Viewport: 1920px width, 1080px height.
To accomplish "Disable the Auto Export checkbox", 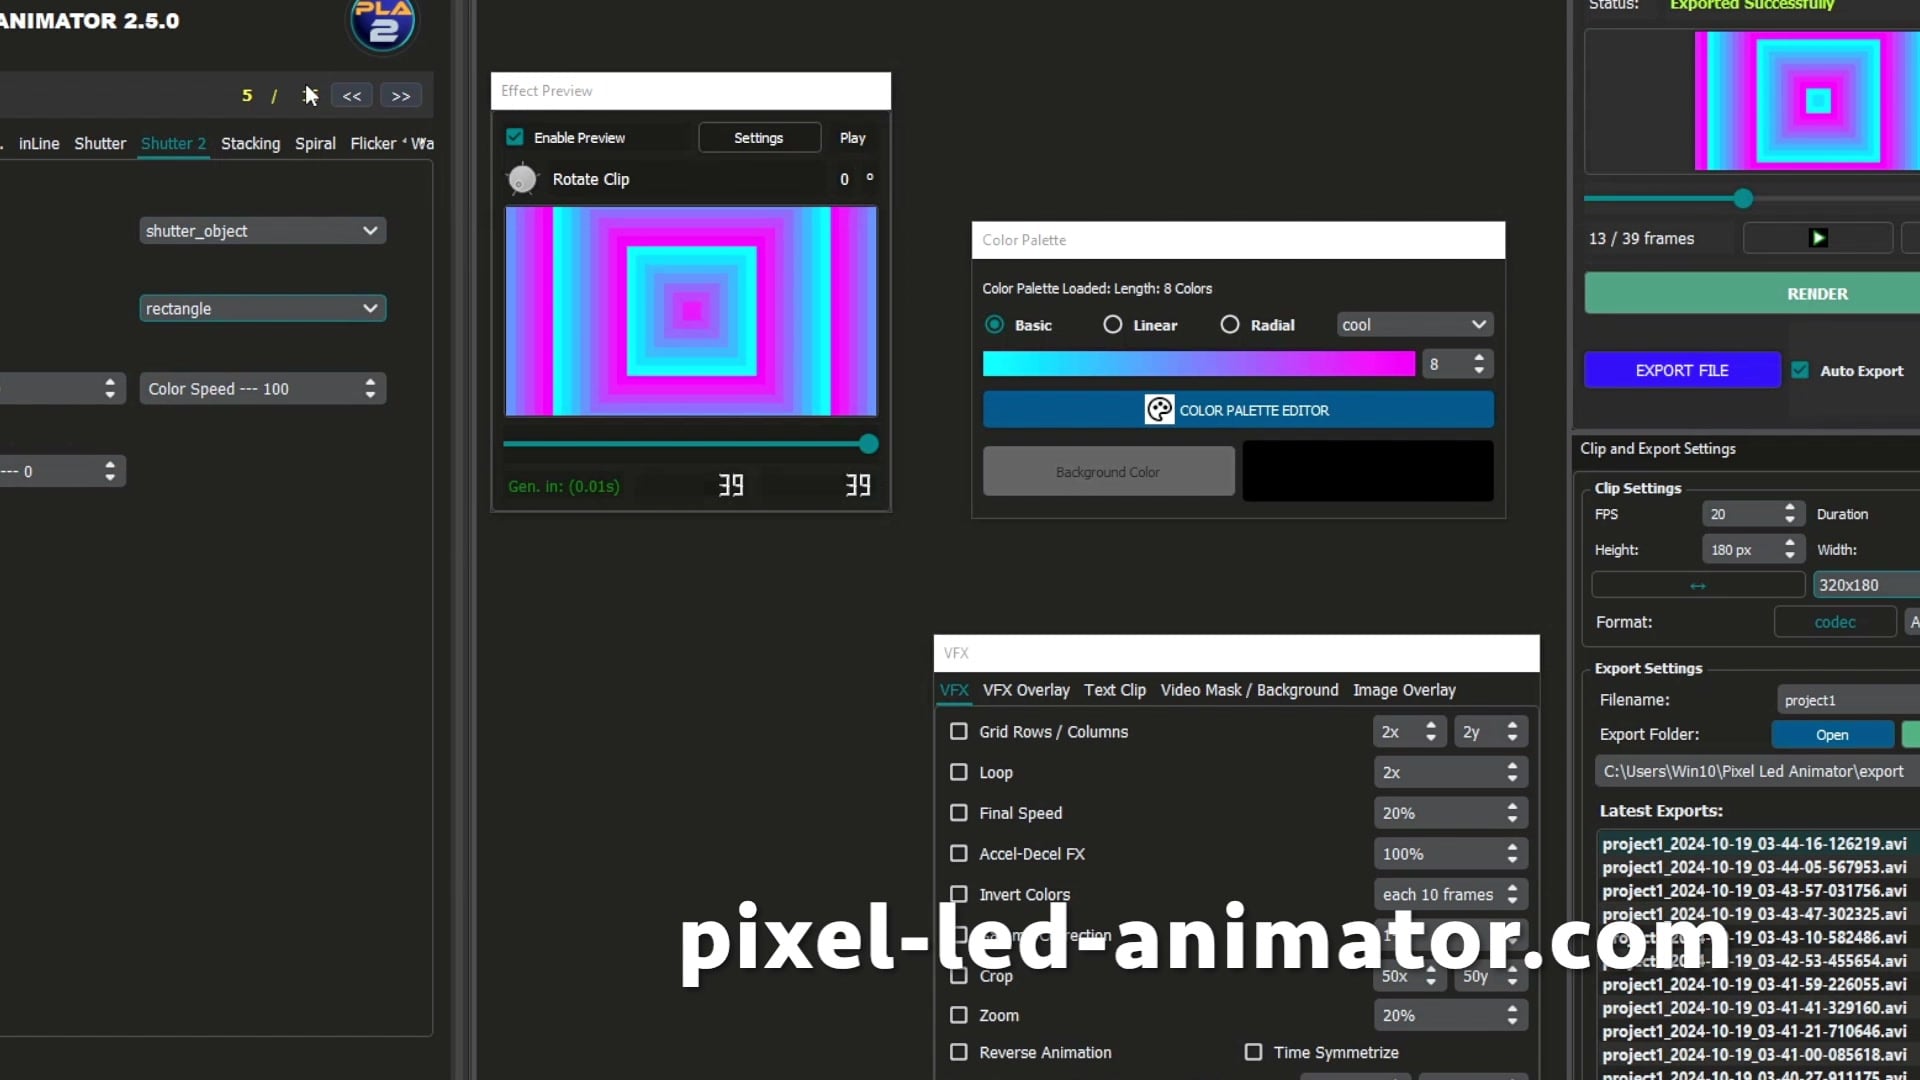I will pos(1800,370).
